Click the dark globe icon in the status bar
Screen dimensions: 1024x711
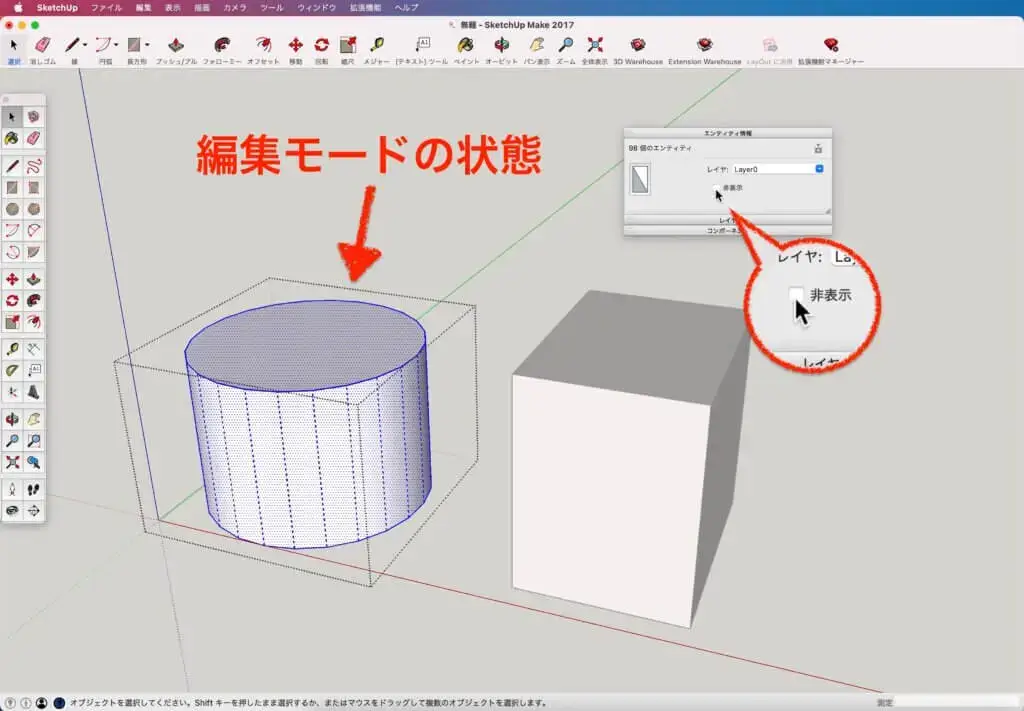point(59,703)
